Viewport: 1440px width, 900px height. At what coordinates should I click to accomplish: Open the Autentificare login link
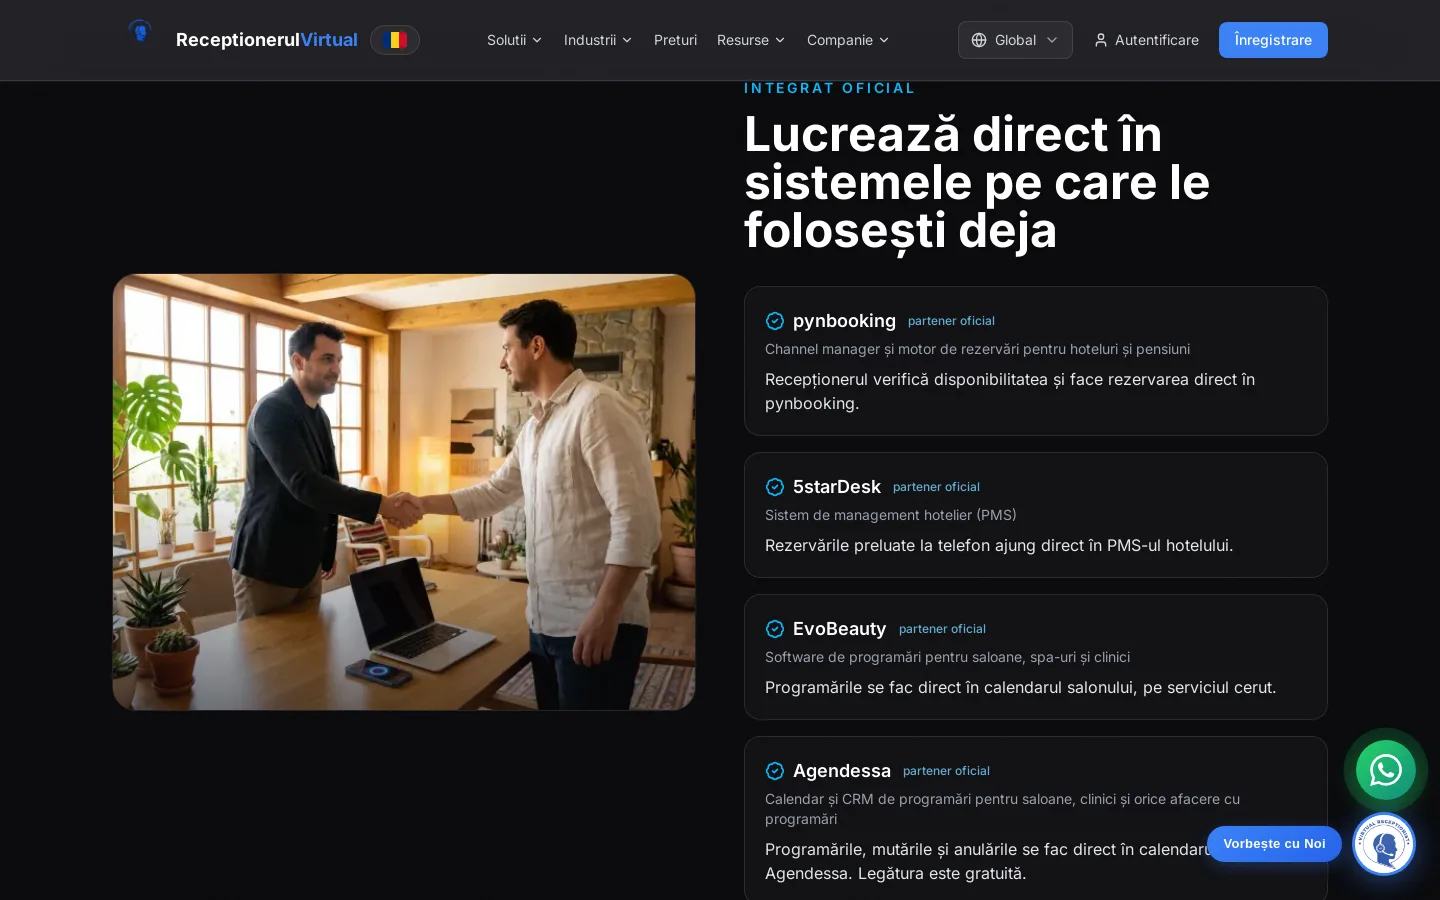[x=1146, y=40]
